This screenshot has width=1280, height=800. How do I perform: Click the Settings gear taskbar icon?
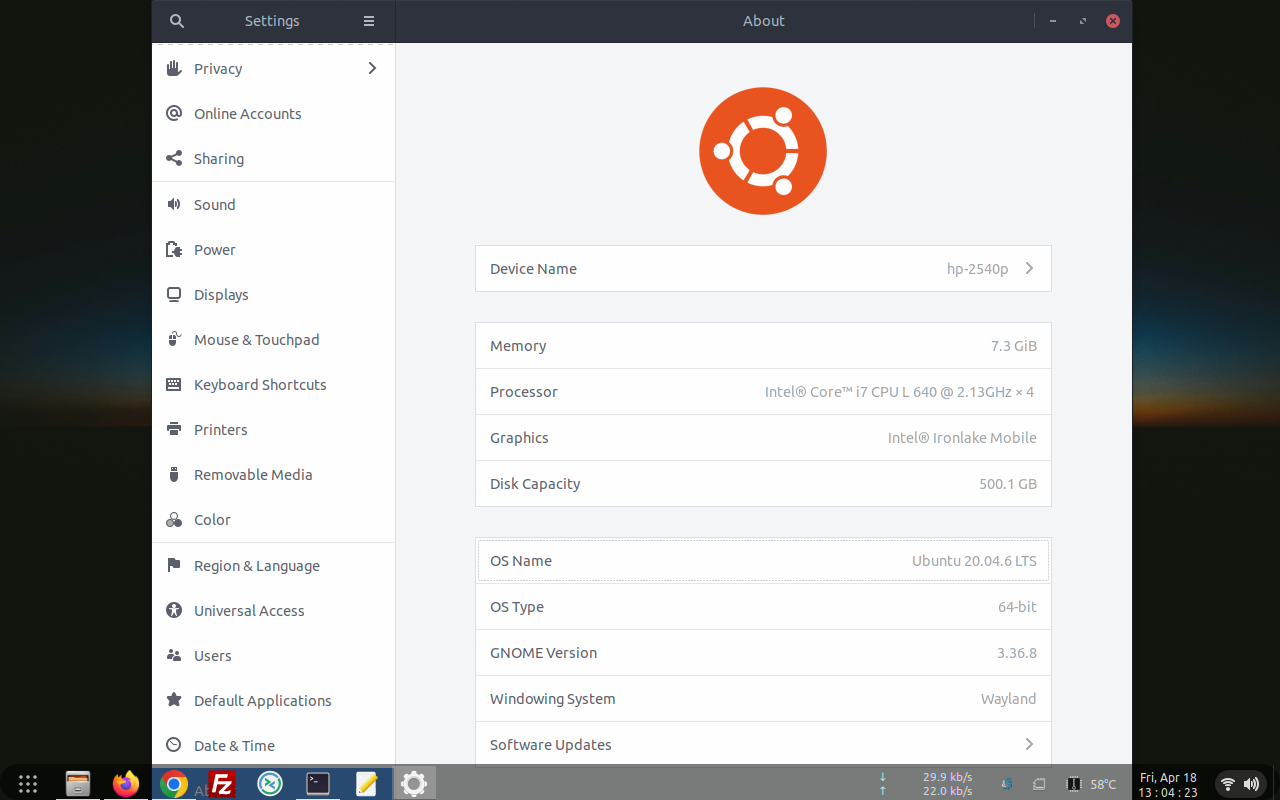(414, 784)
